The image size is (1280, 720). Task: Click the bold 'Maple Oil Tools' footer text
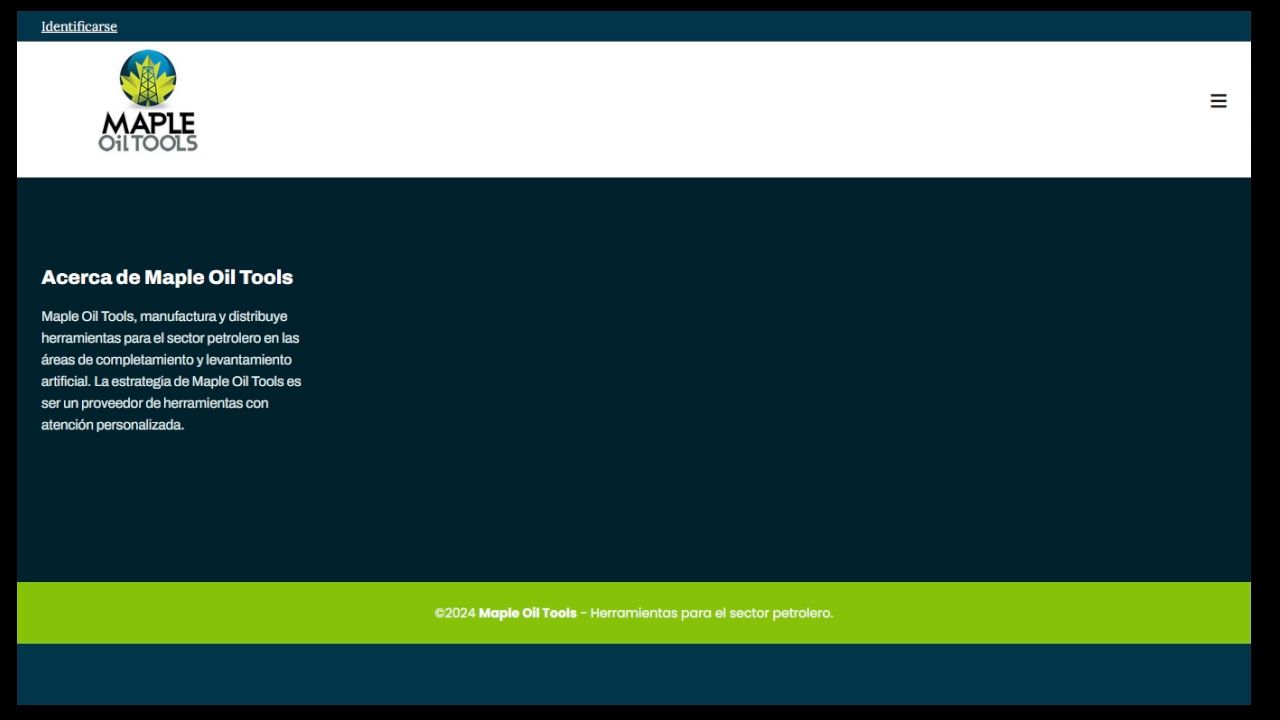527,613
